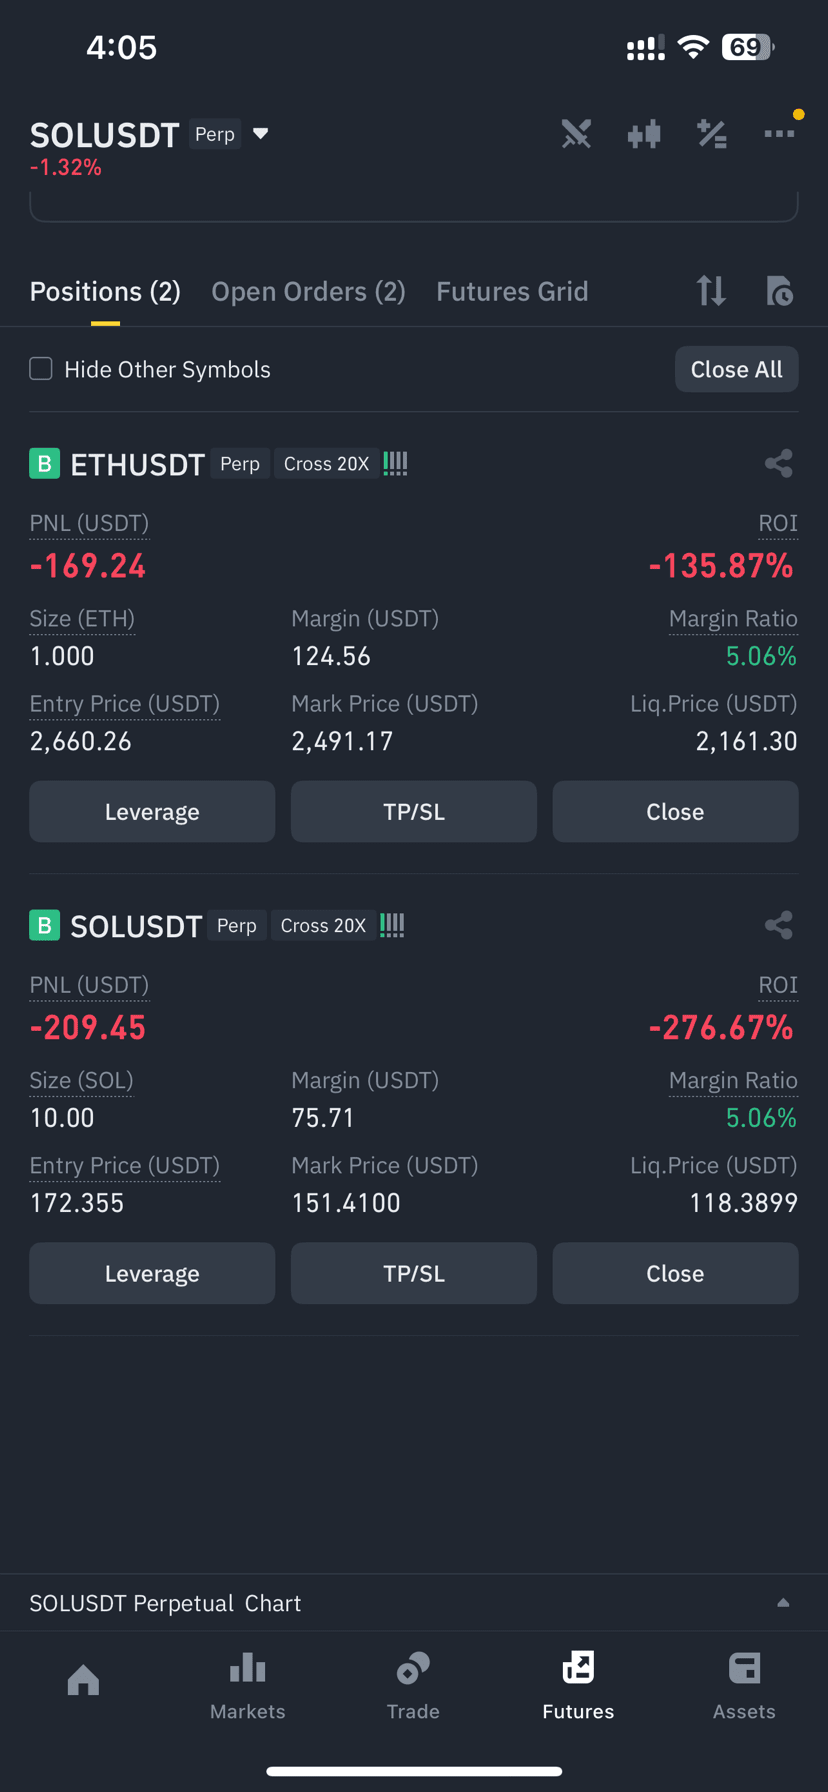Tap the Close All button
828x1792 pixels.
(x=736, y=369)
